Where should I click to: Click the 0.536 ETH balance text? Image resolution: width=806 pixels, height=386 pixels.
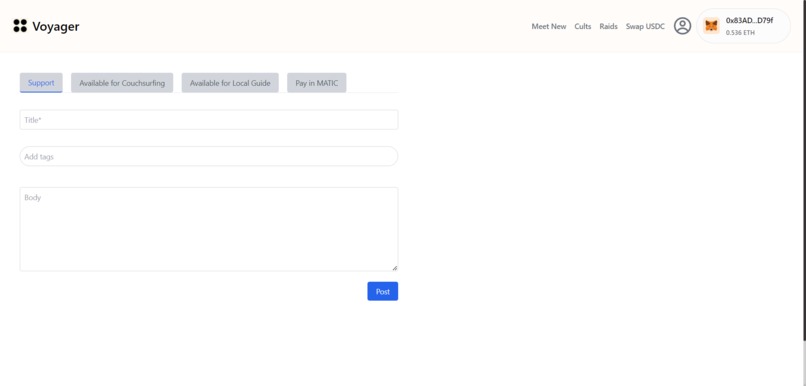click(x=740, y=32)
